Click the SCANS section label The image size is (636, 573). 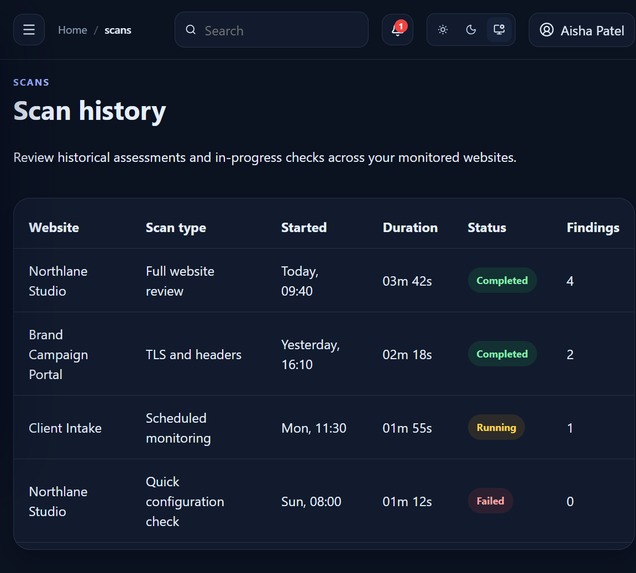coord(31,82)
